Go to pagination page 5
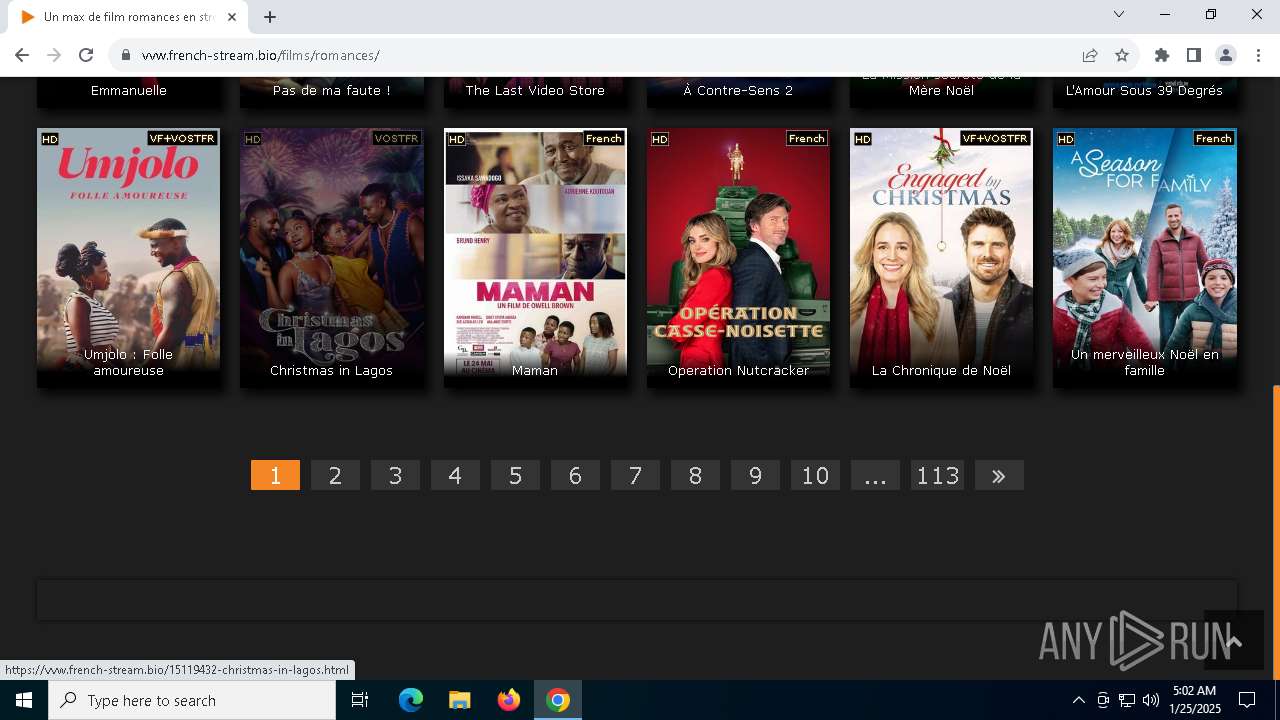 (515, 475)
